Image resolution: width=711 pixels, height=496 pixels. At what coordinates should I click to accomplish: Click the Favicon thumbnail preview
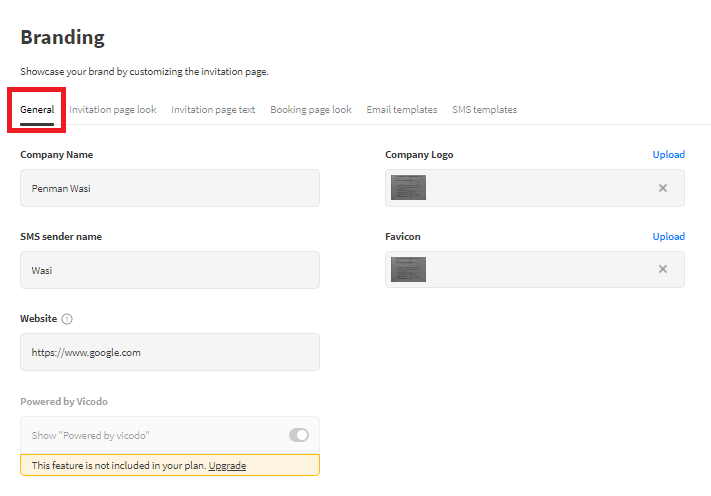(408, 269)
